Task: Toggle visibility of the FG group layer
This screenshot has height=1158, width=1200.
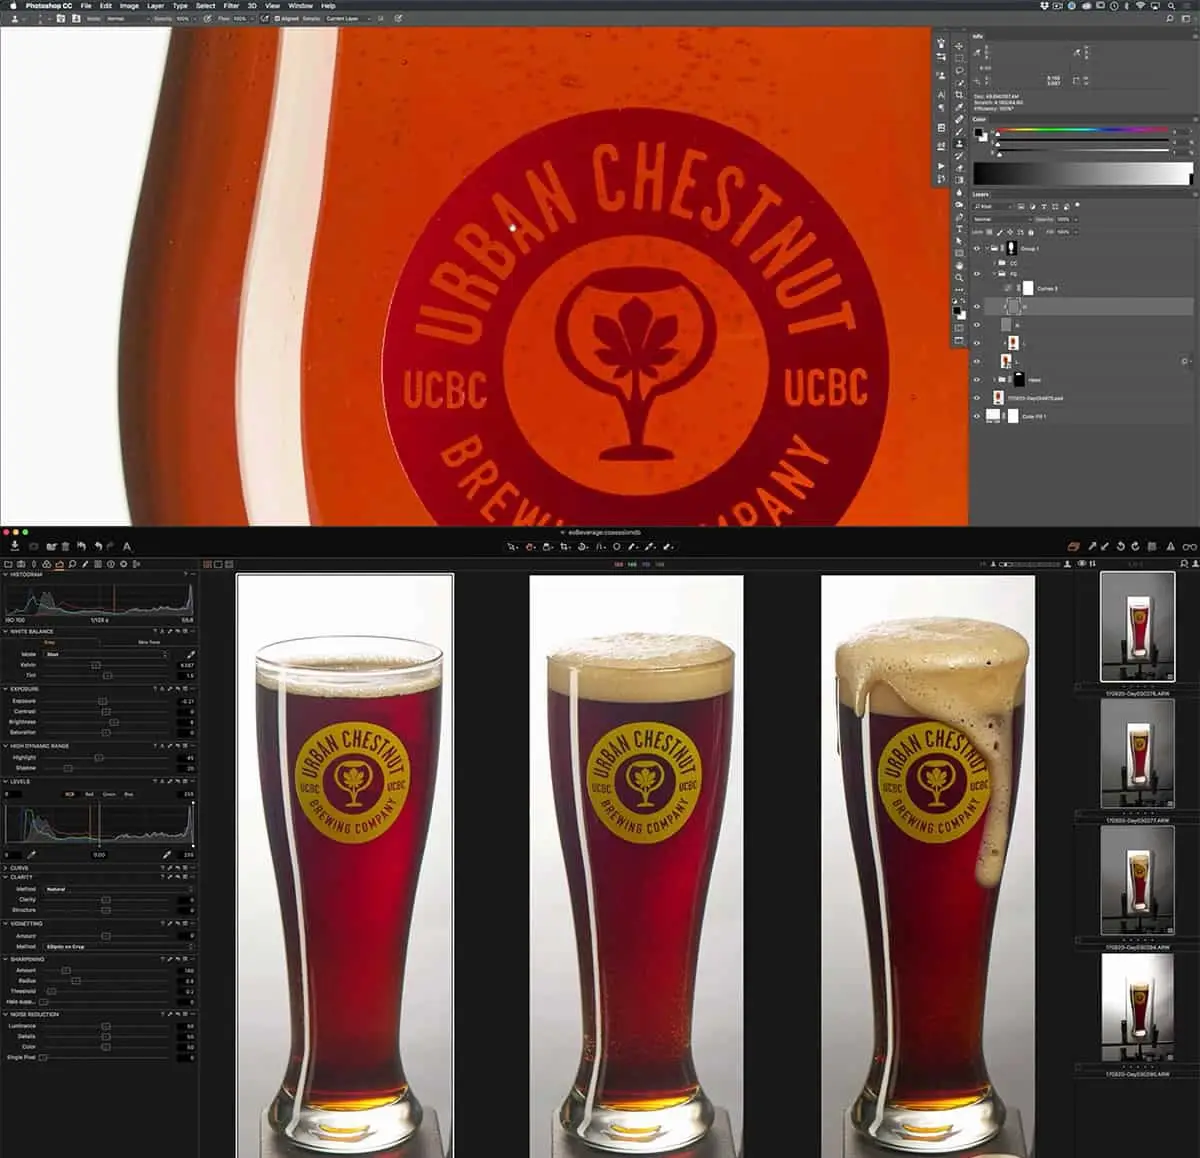Action: point(977,273)
